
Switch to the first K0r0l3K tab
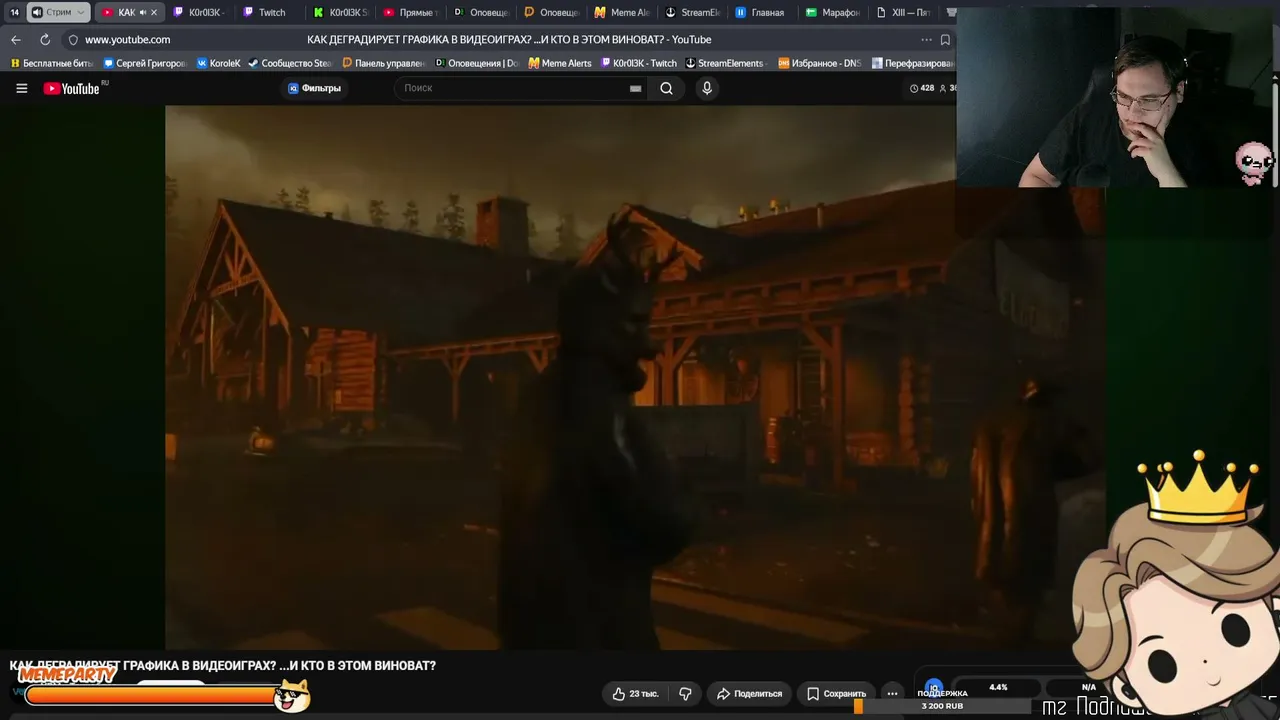pos(198,12)
